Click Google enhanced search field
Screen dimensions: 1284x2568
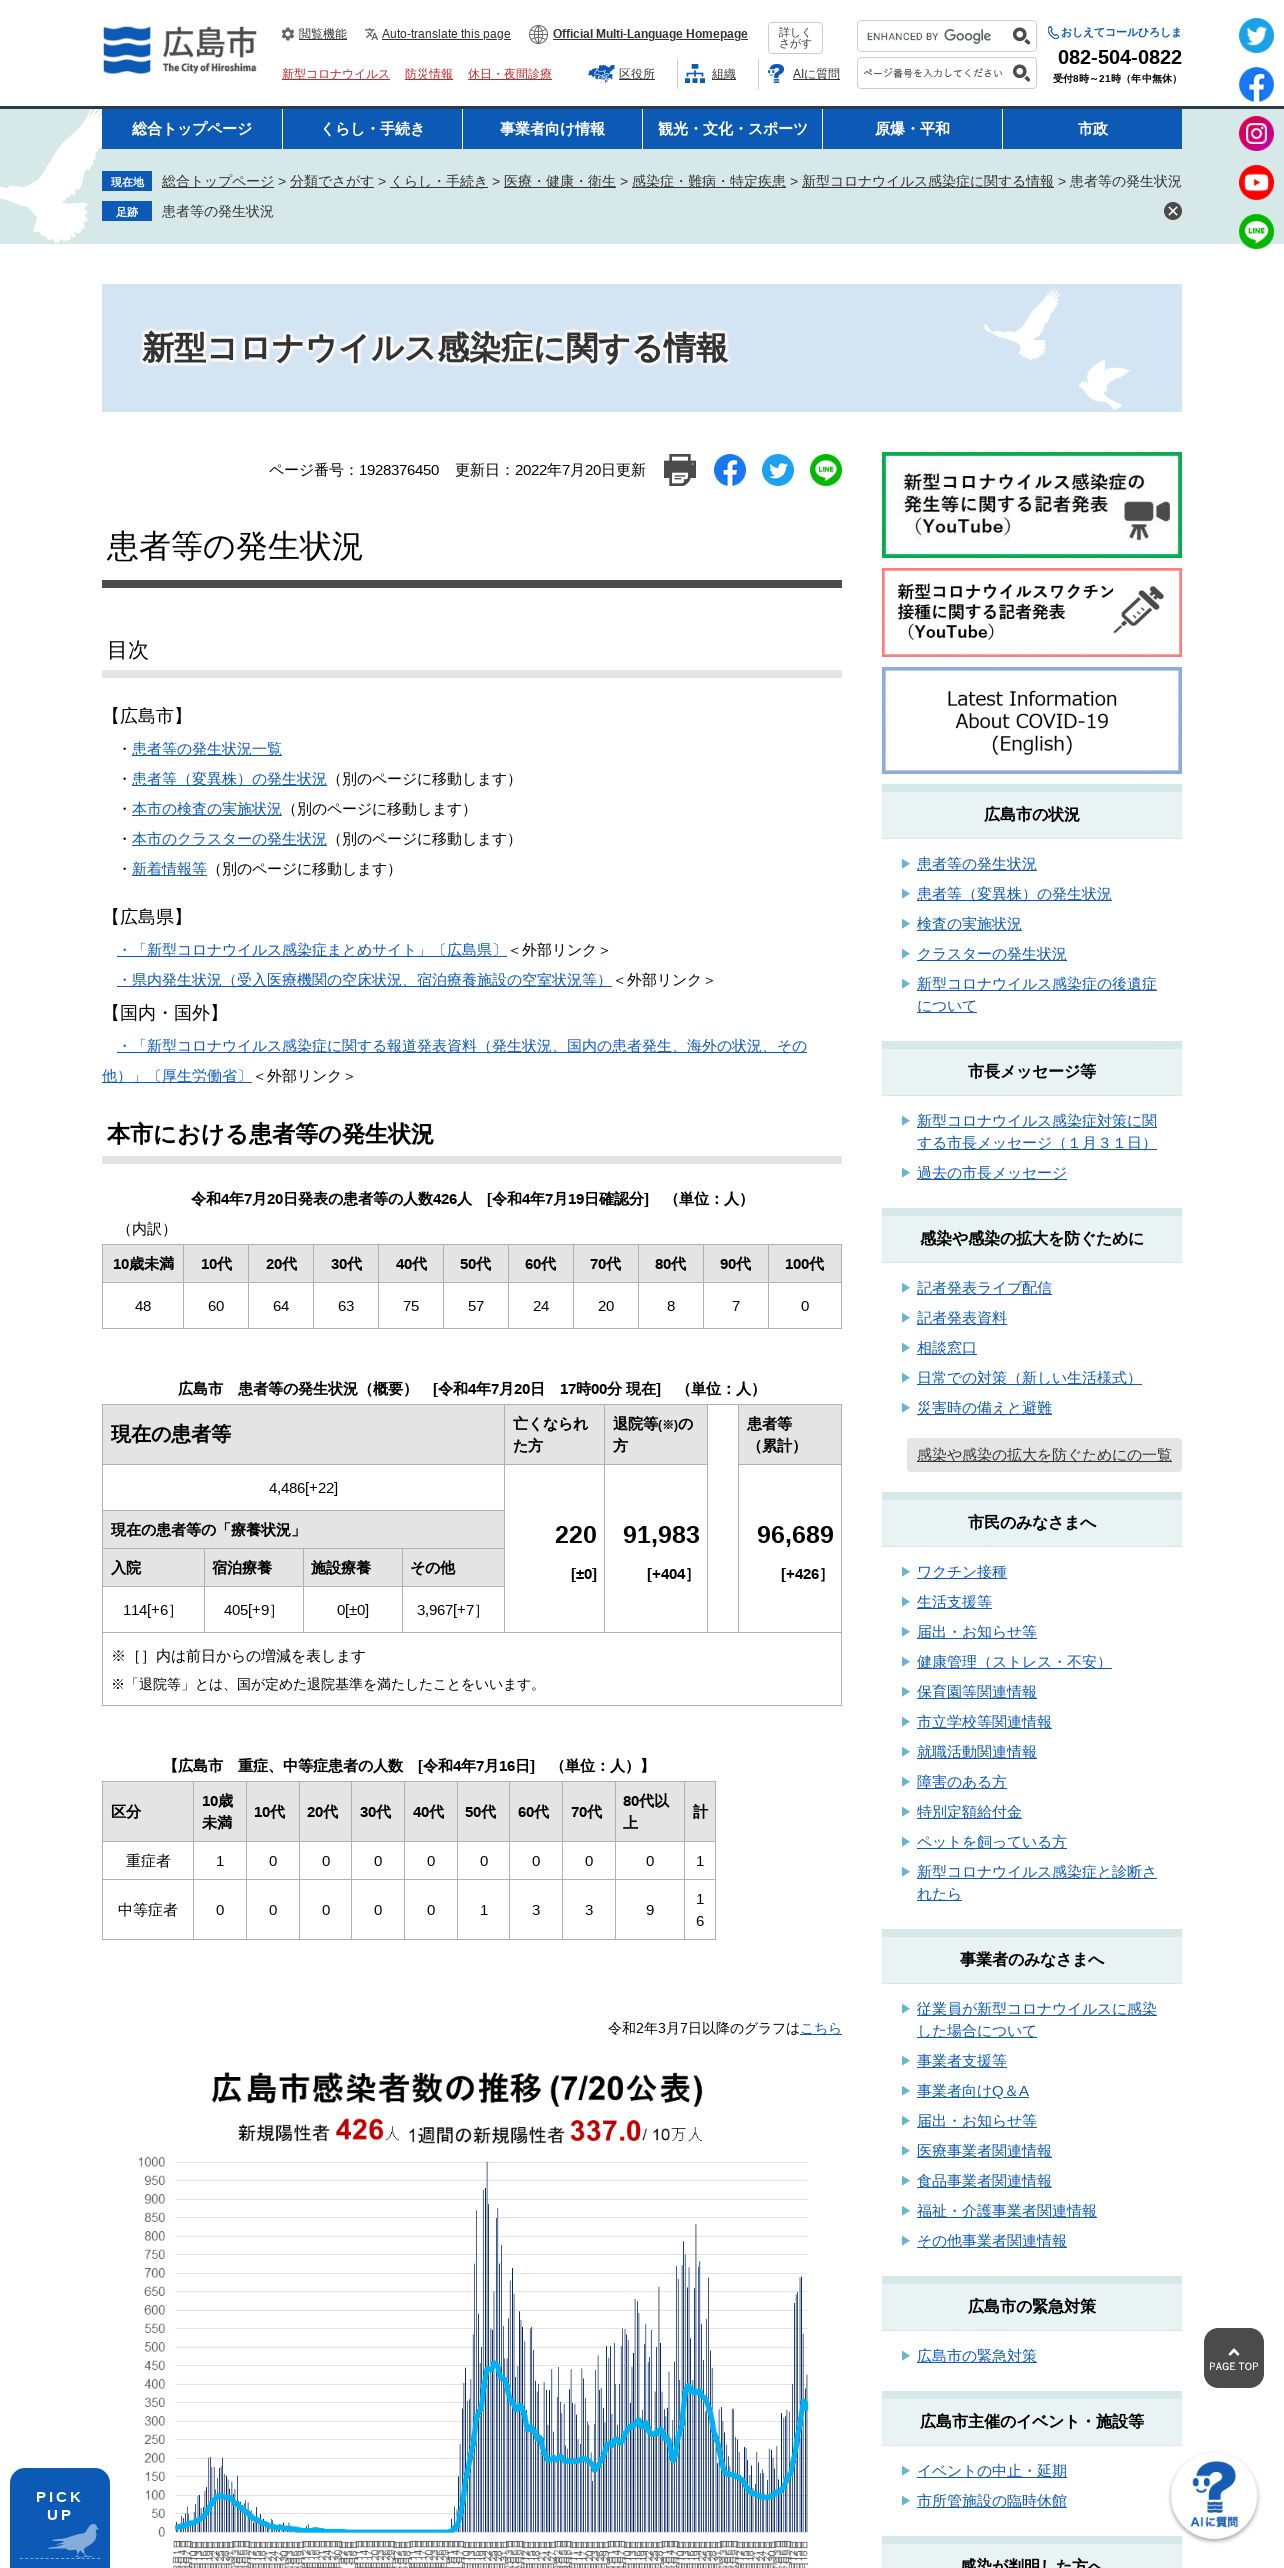933,37
